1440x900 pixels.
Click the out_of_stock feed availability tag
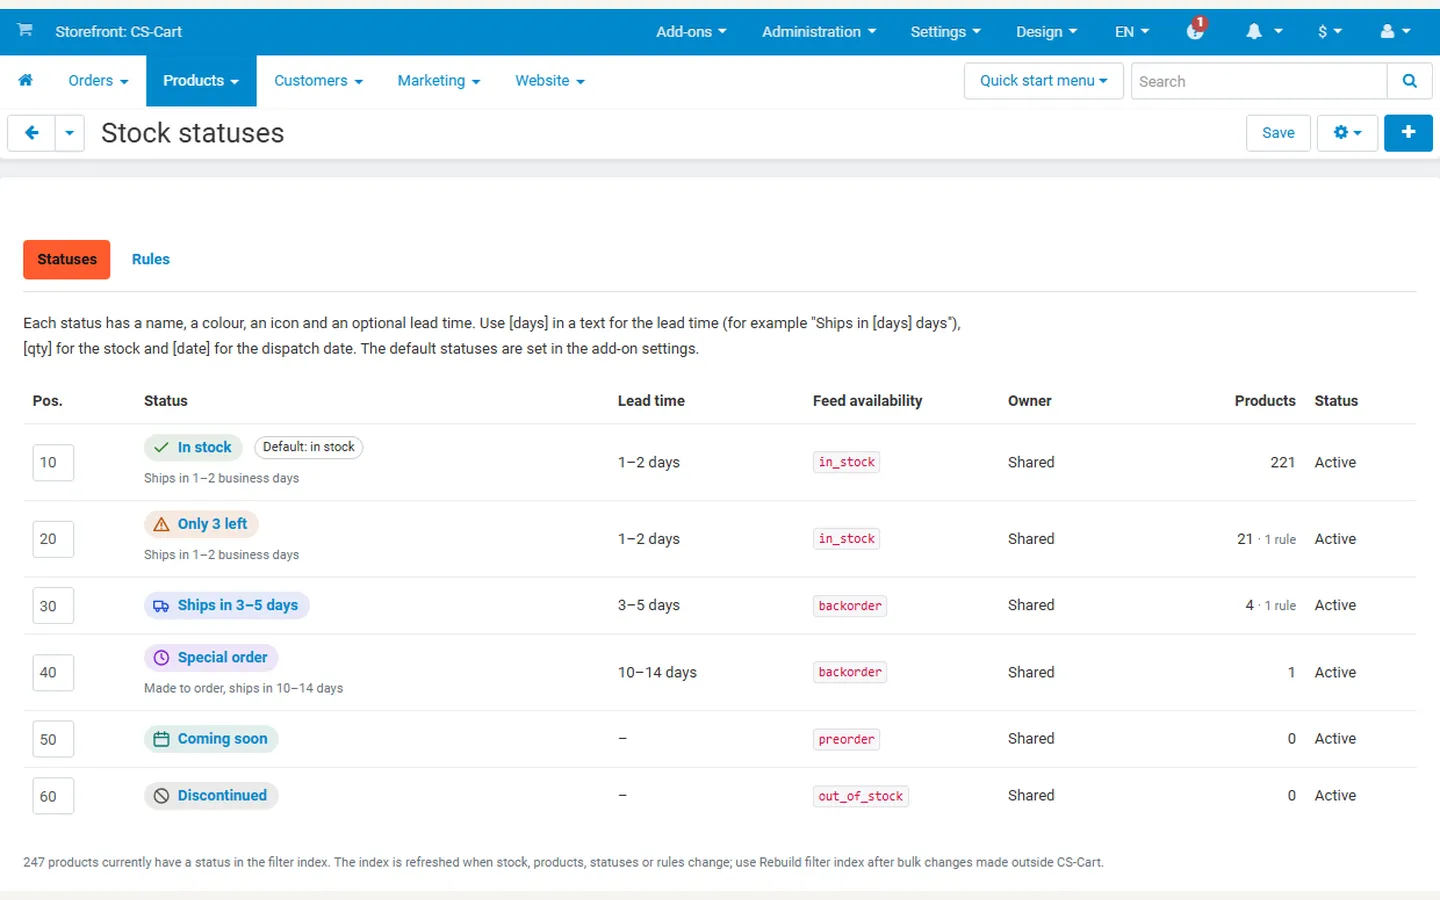click(x=861, y=796)
